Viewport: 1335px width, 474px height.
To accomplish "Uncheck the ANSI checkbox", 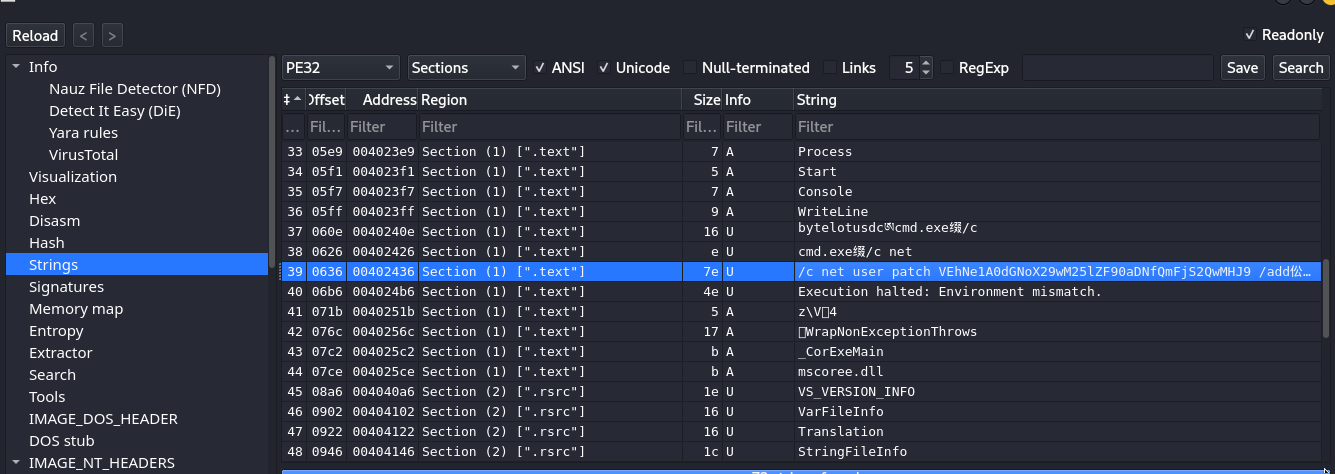I will point(560,68).
